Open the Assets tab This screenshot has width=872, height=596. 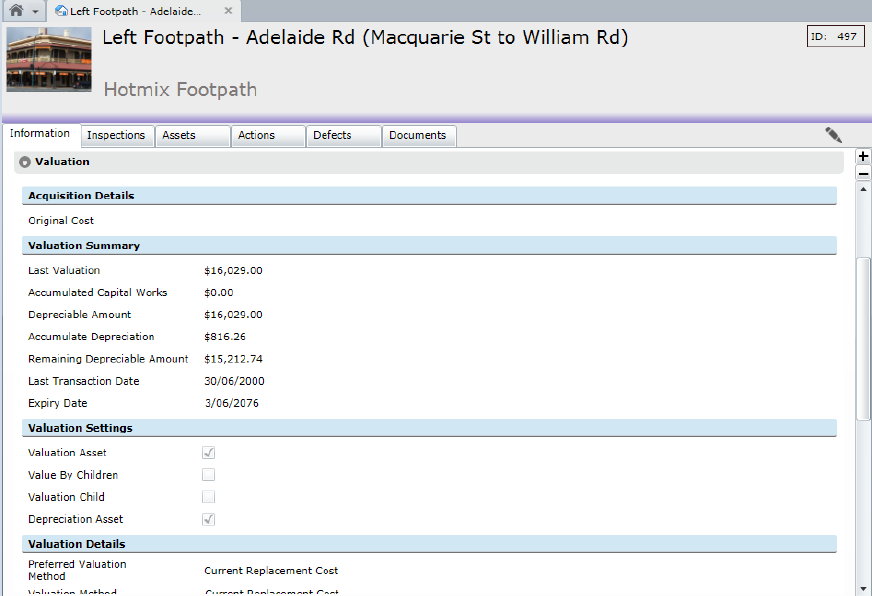coord(192,136)
